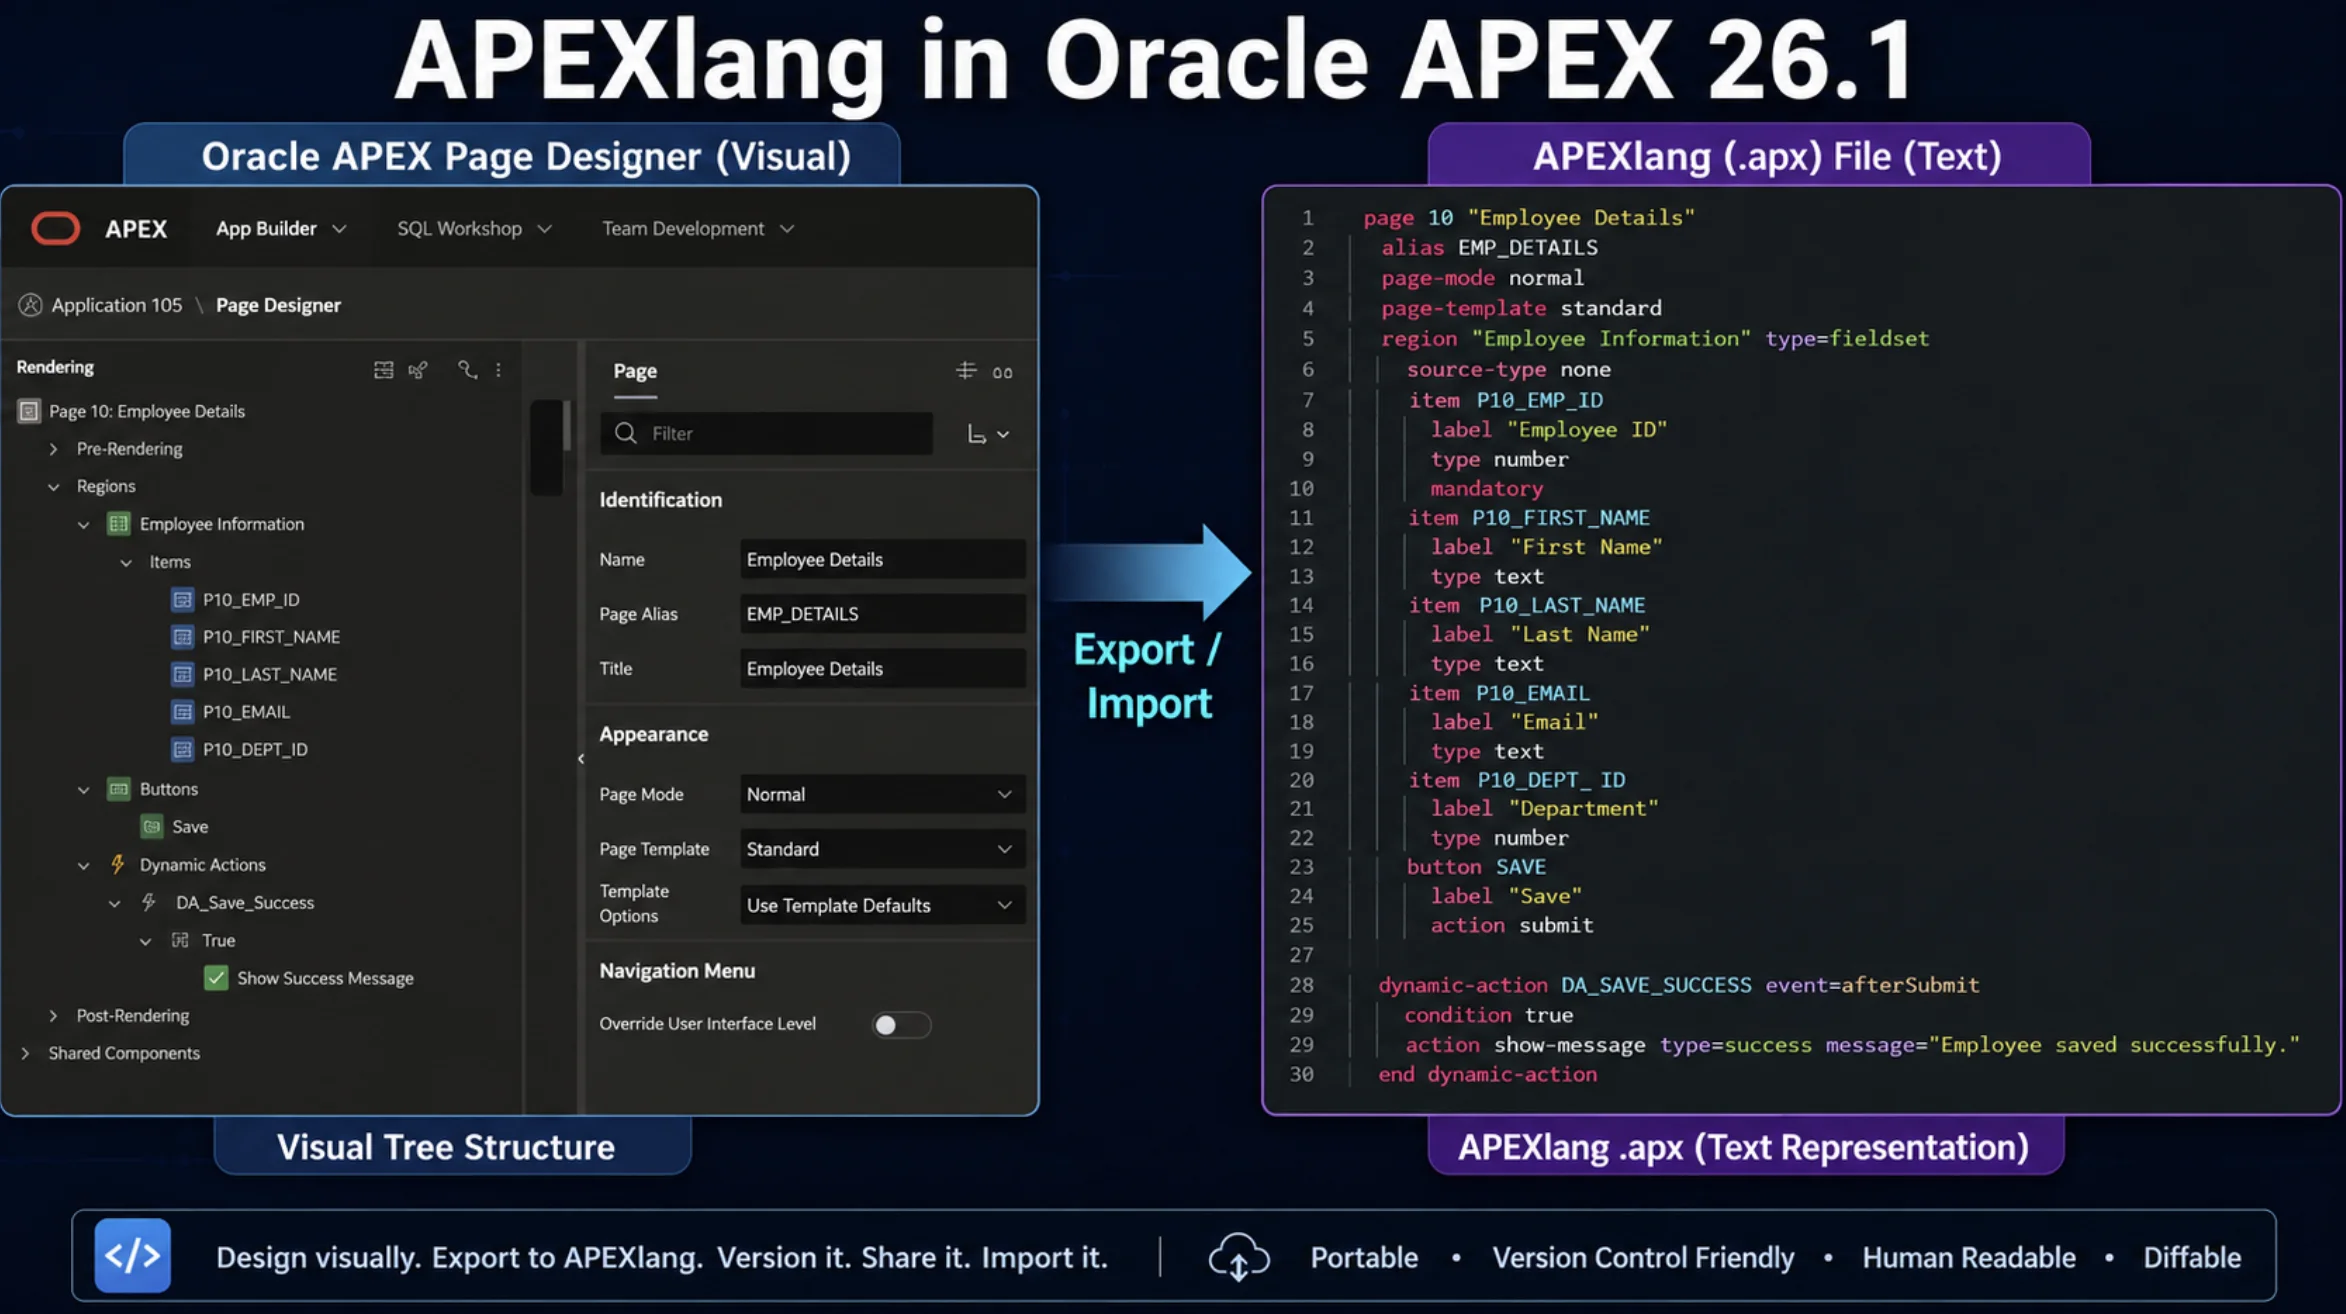Click the Page Alias field EMP_DETAILS
This screenshot has height=1314, width=2346.
pos(882,614)
